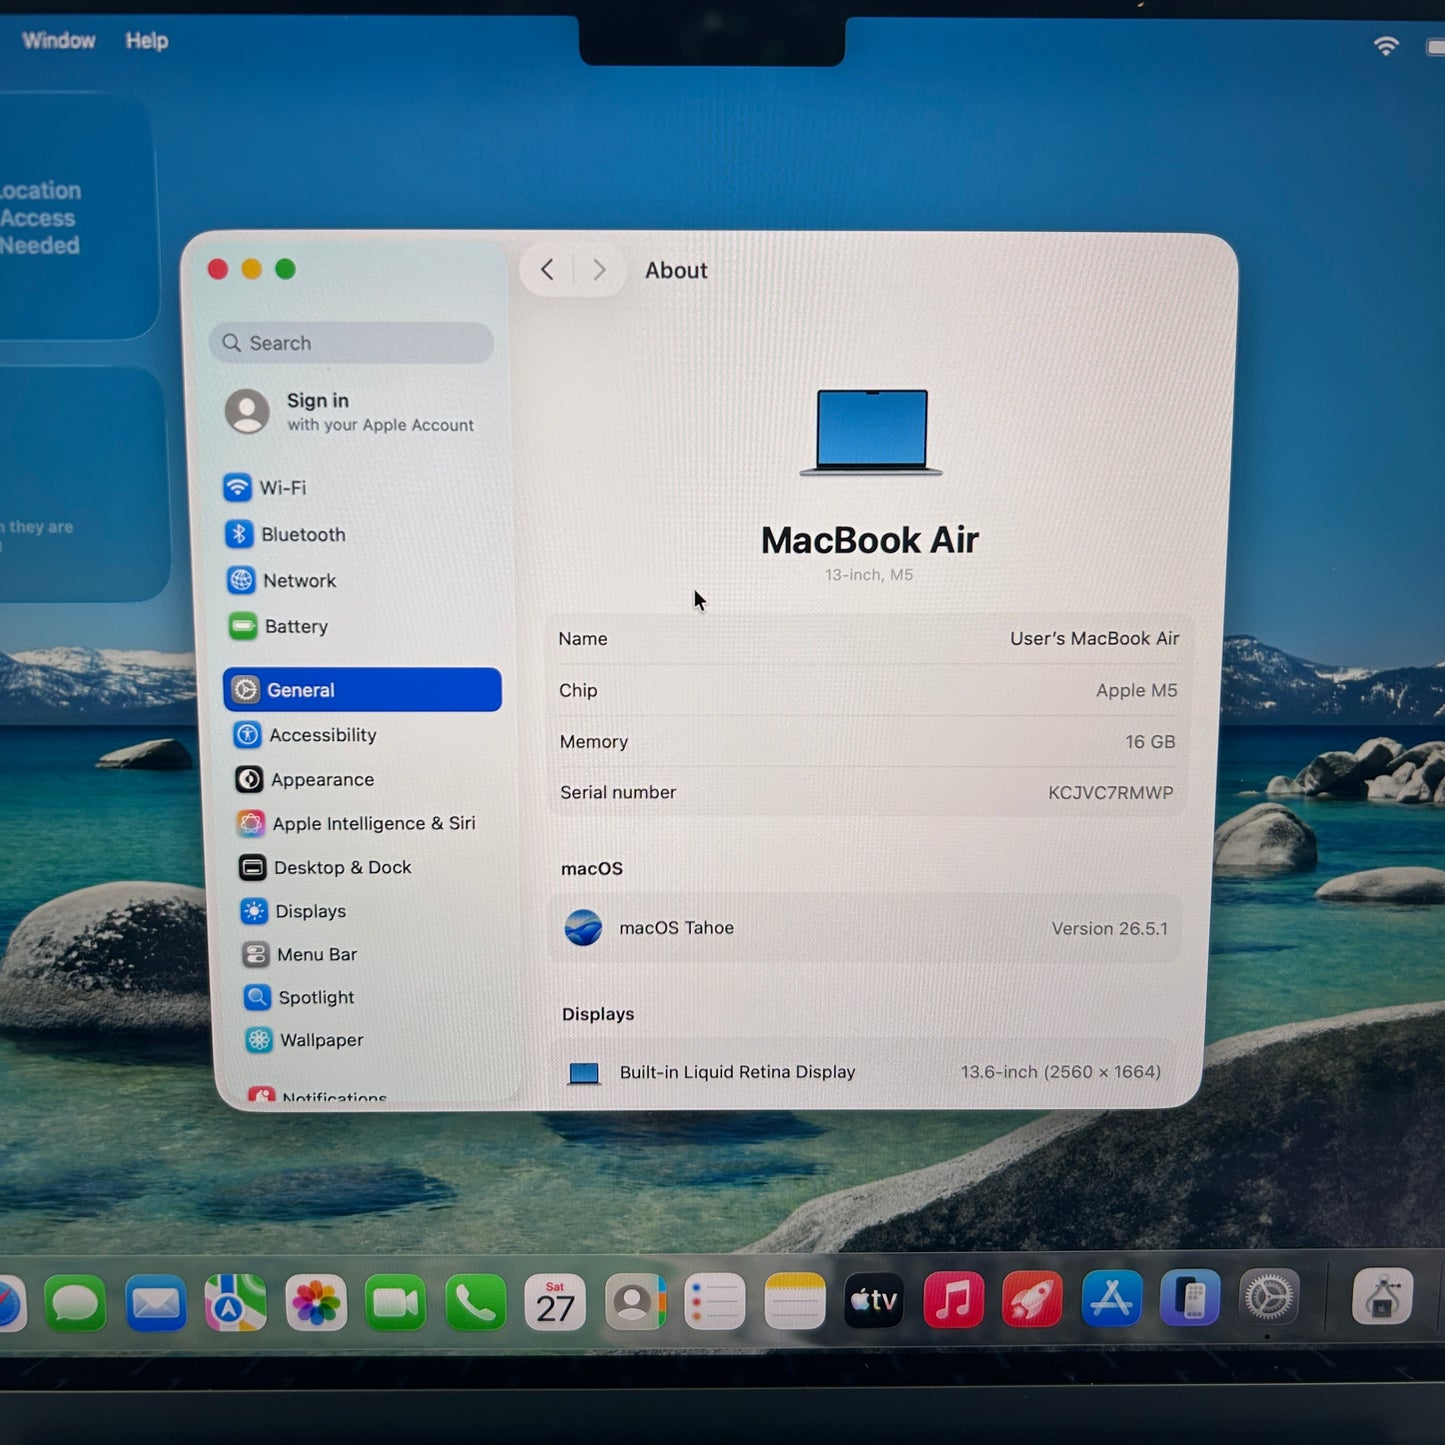This screenshot has height=1445, width=1445.
Task: Launch Photos from the Dock
Action: pos(316,1302)
